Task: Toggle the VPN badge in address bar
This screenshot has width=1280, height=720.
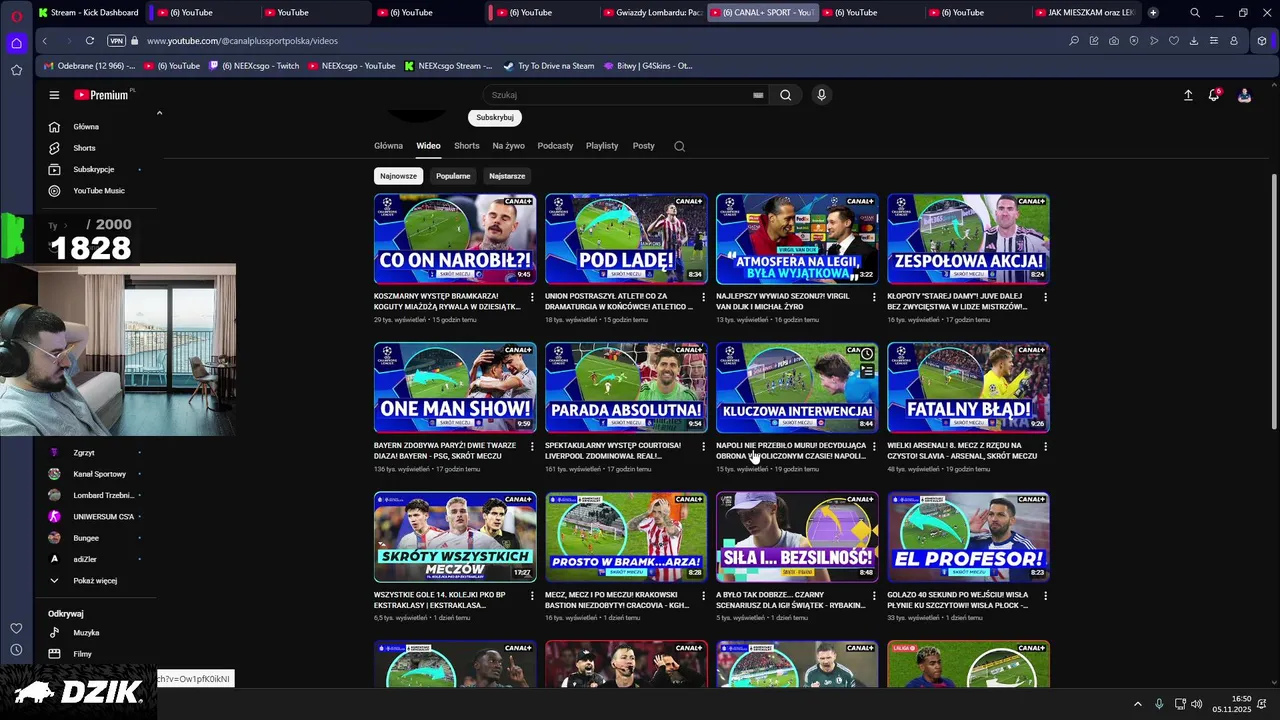Action: (117, 41)
